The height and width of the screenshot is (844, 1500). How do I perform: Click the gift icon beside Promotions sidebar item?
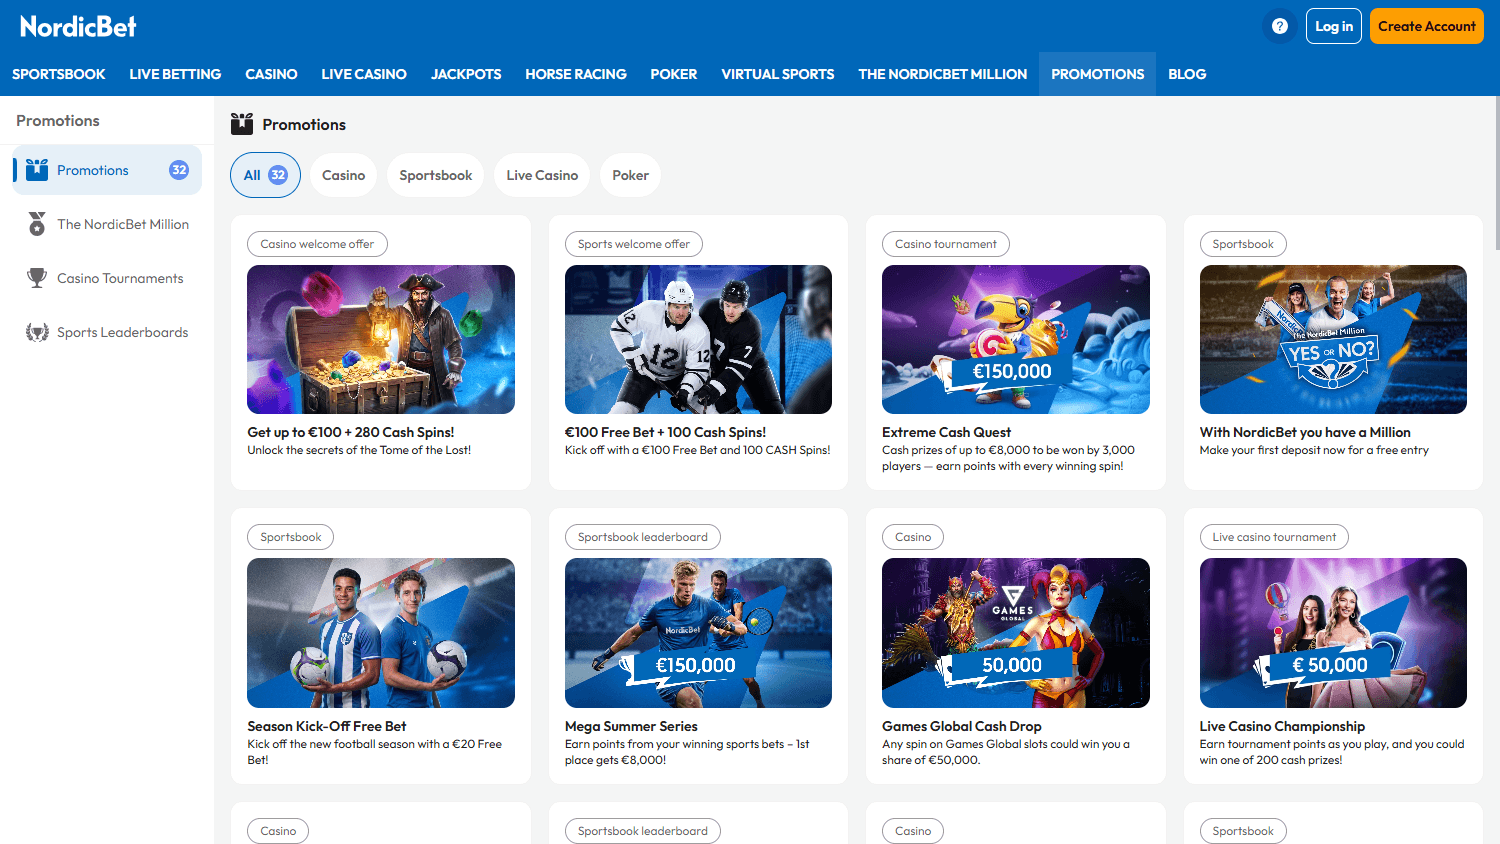37,170
